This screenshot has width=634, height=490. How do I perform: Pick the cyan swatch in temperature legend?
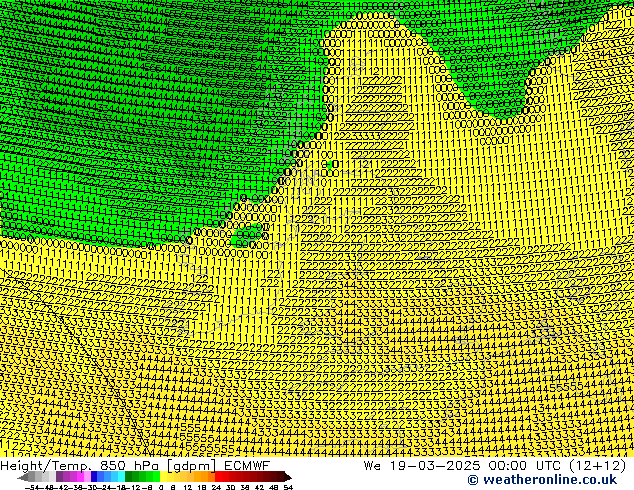click(x=121, y=477)
